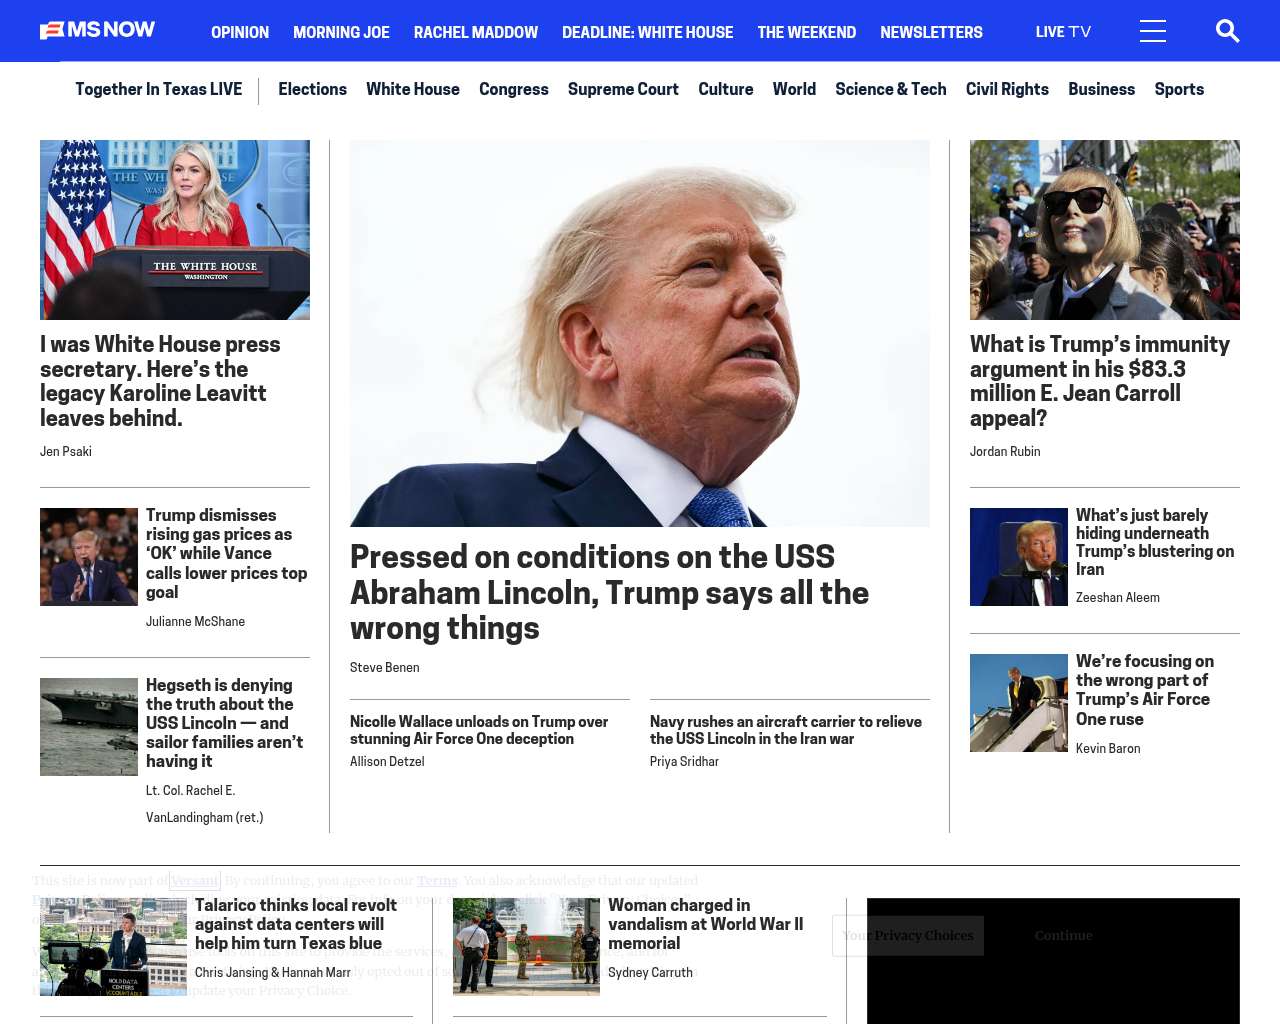Viewport: 1280px width, 1024px height.
Task: Open Steve Benen author page
Action: 385,668
